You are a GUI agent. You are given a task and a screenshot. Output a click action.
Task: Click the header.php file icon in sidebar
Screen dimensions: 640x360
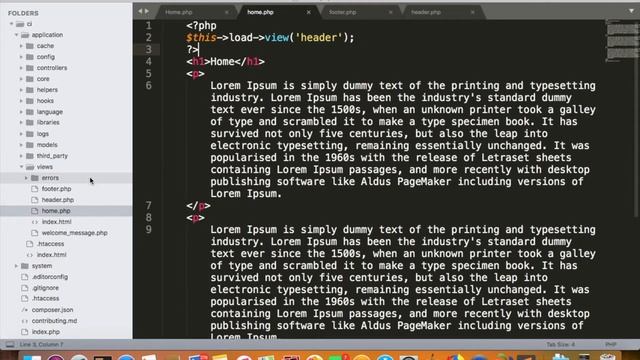click(35, 200)
